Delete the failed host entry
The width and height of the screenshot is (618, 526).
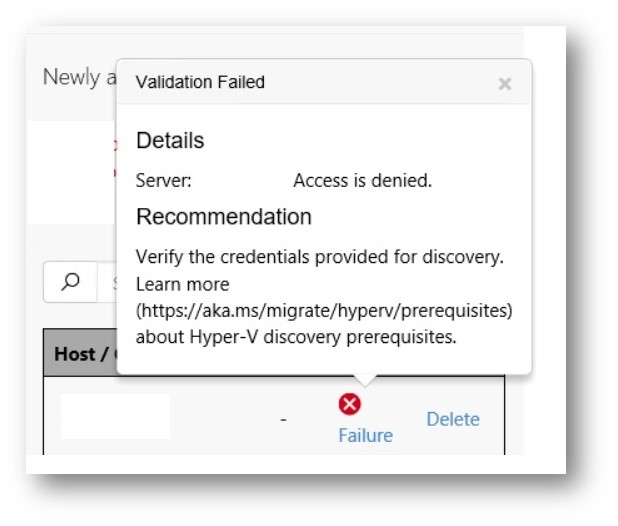pos(453,419)
